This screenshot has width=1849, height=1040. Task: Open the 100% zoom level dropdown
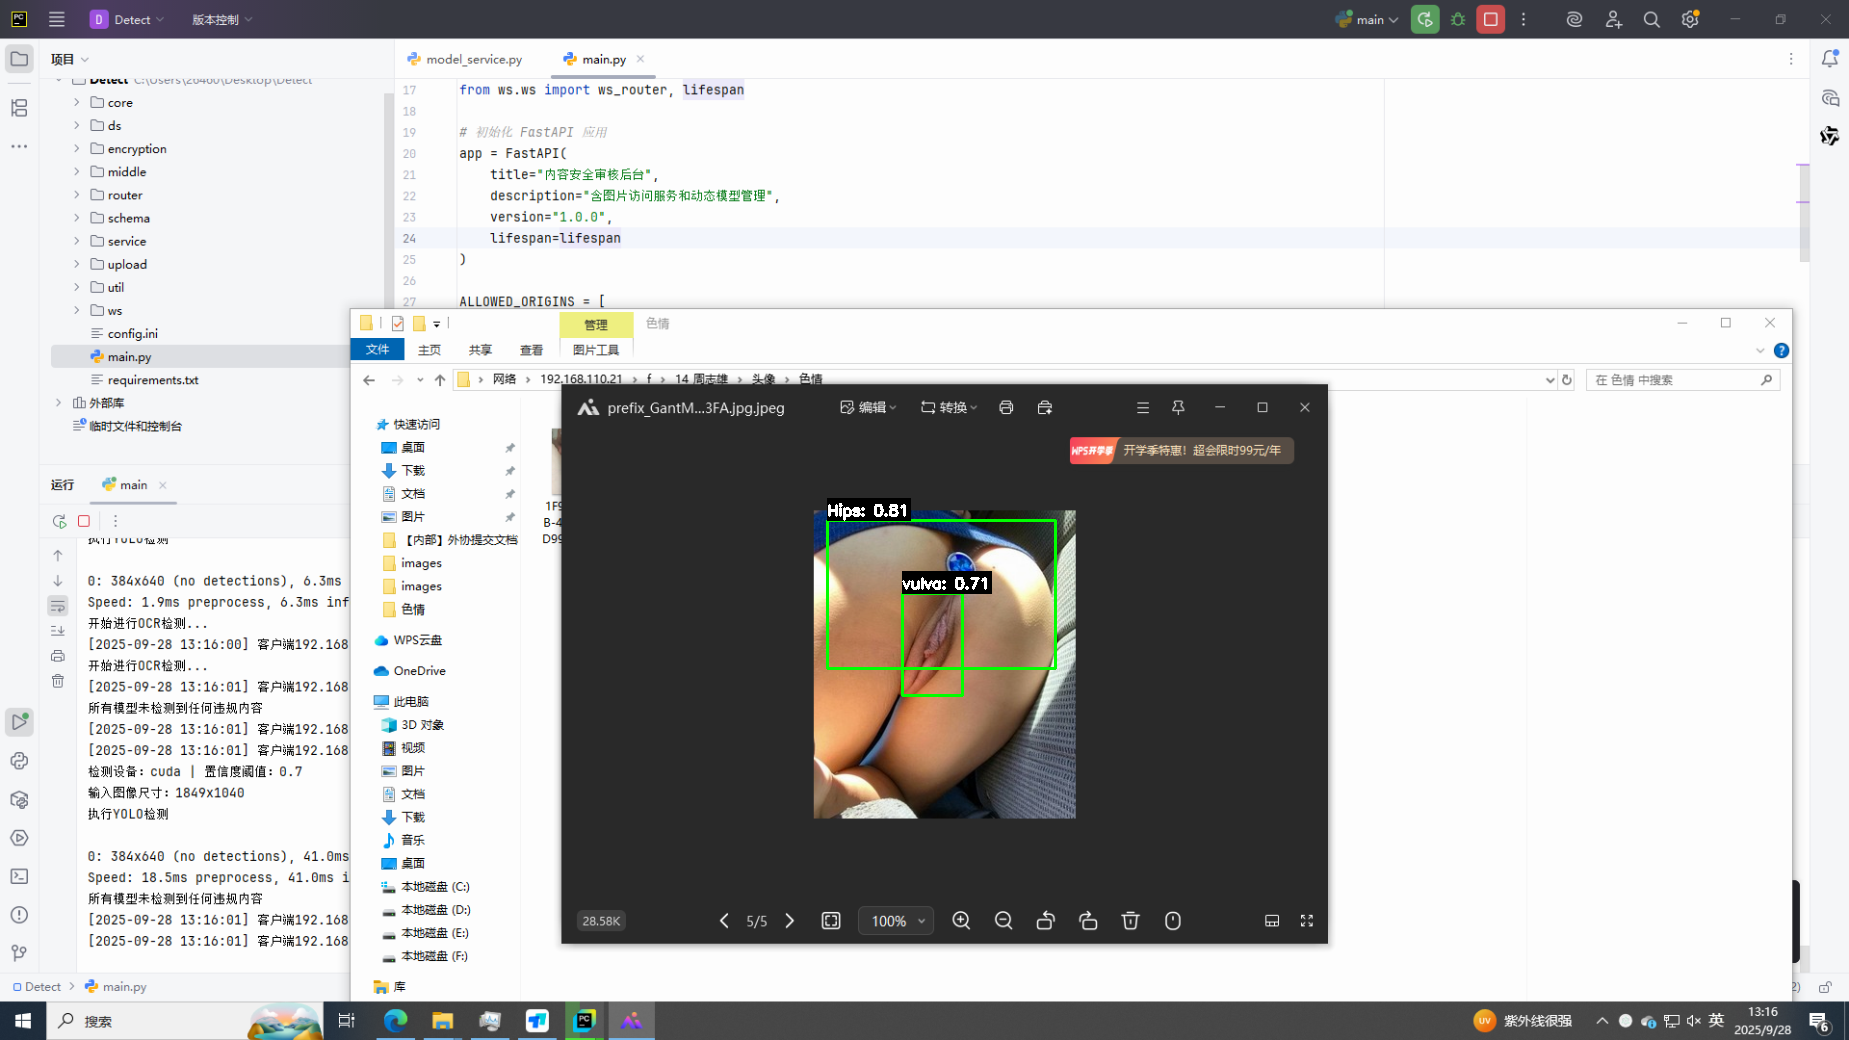(x=896, y=921)
